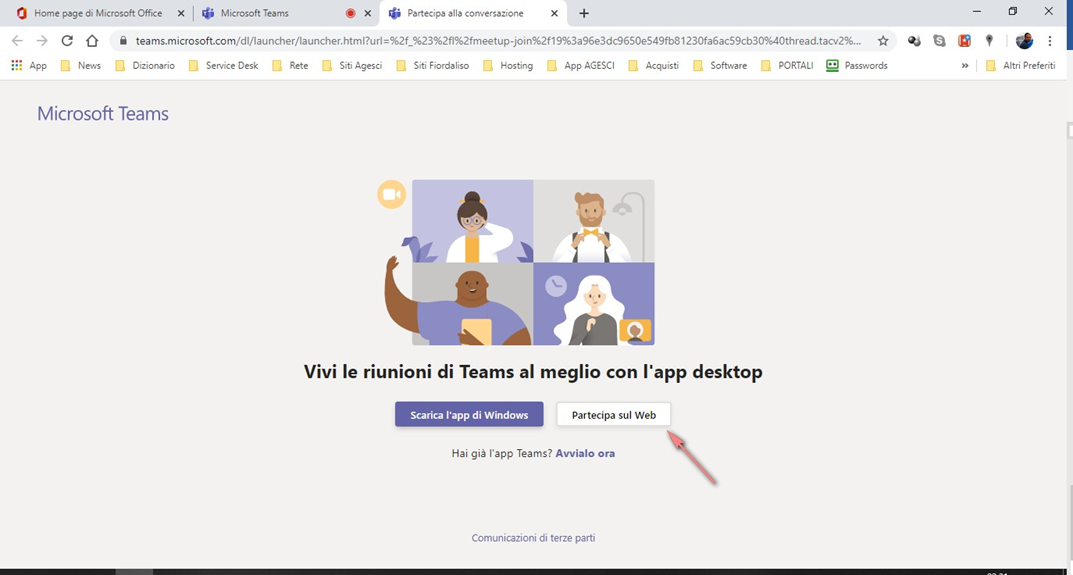Click the Scarica l'app di Windows button
Image resolution: width=1073 pixels, height=575 pixels.
click(469, 414)
